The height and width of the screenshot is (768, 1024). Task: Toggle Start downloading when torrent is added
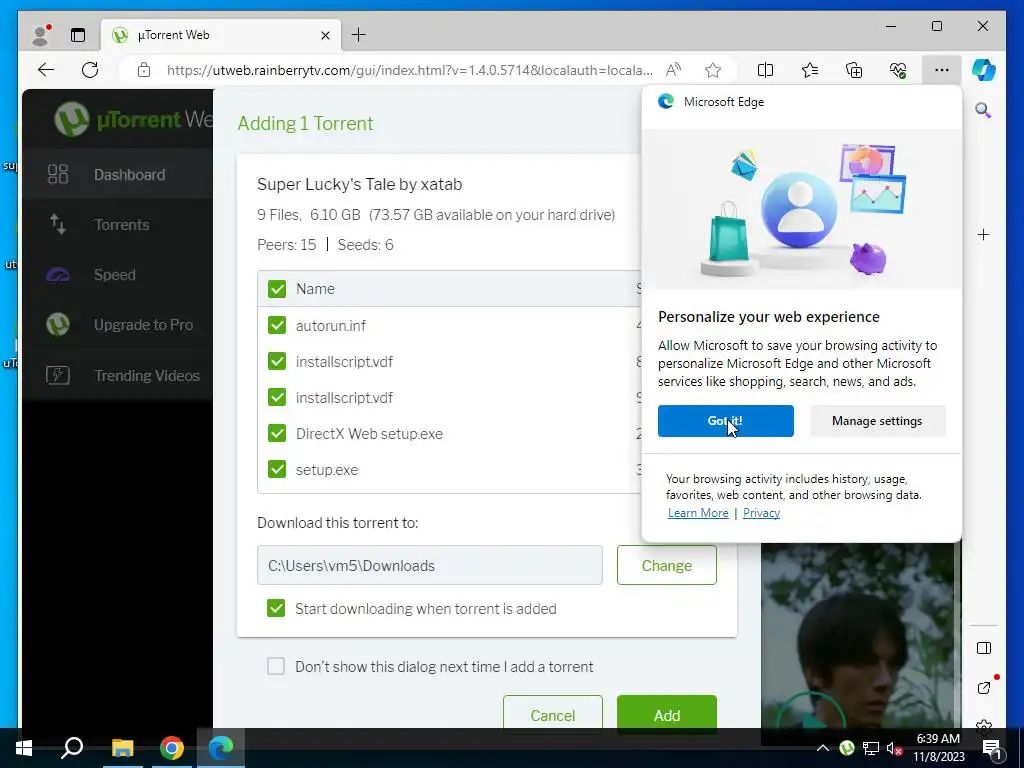pyautogui.click(x=276, y=608)
